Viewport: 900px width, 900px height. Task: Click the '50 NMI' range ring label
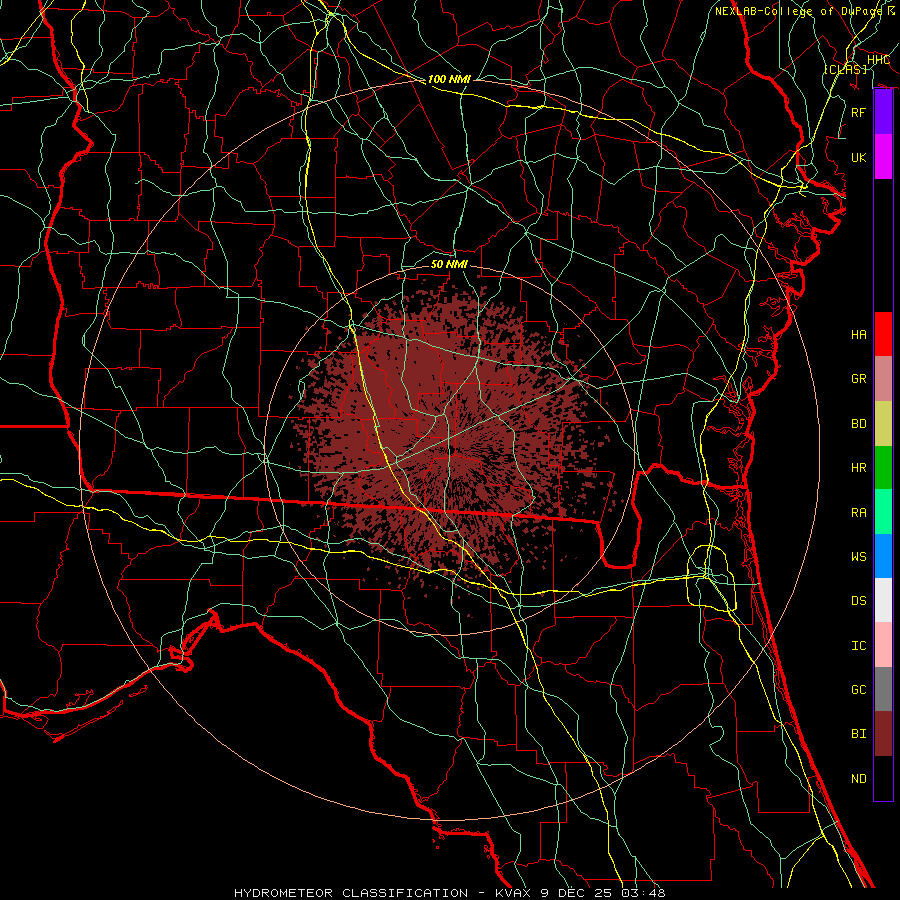click(x=449, y=264)
